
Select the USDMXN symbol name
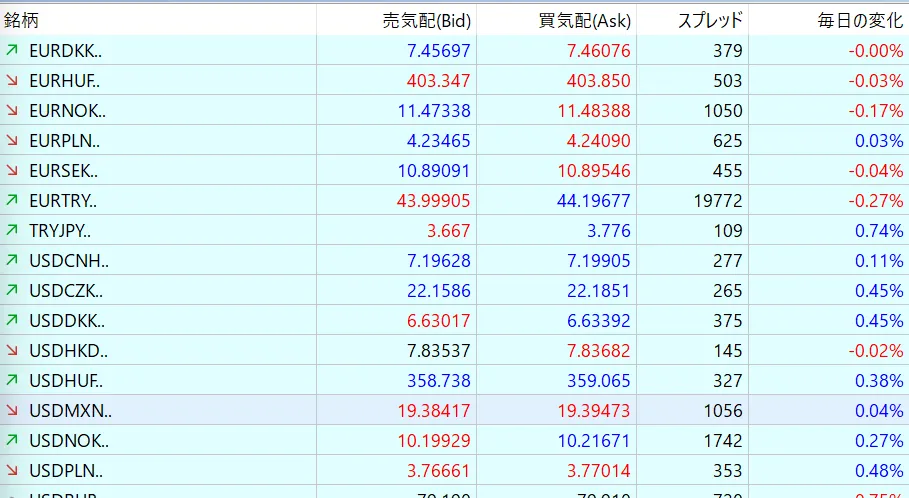point(70,411)
